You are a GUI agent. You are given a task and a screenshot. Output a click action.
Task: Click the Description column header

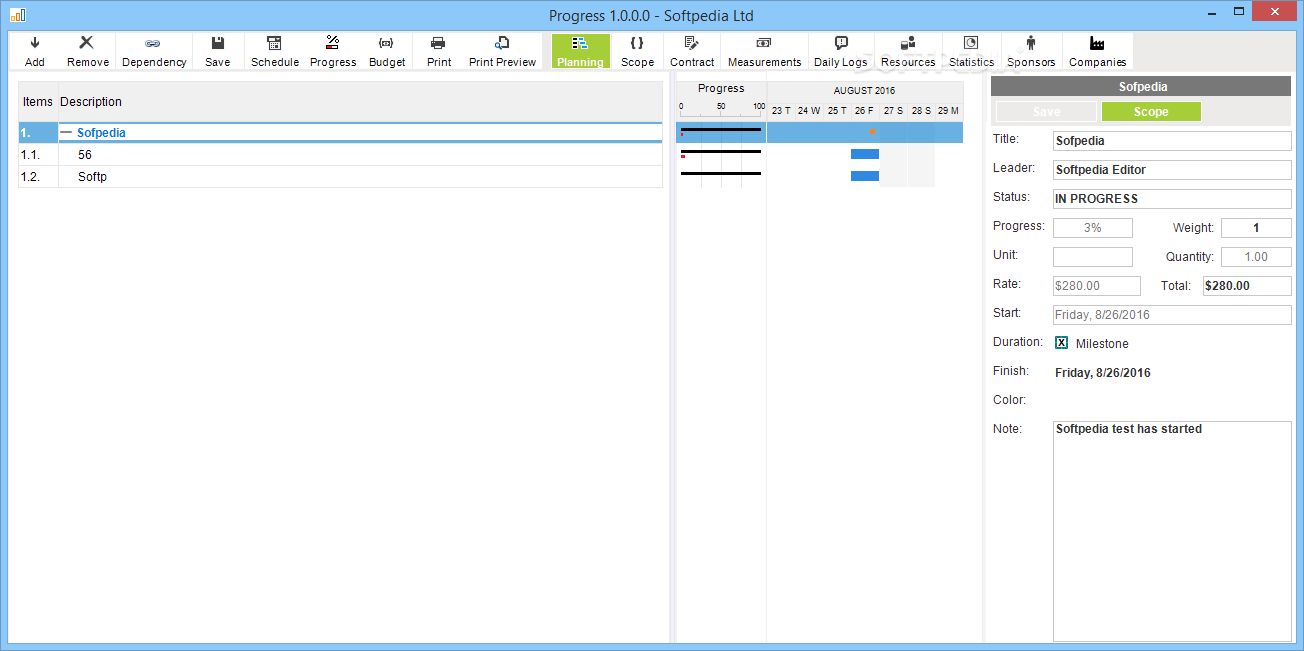[91, 101]
